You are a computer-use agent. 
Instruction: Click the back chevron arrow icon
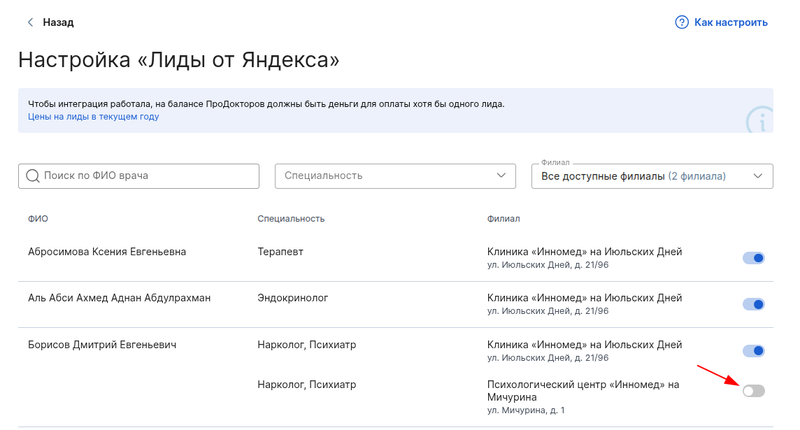click(30, 22)
